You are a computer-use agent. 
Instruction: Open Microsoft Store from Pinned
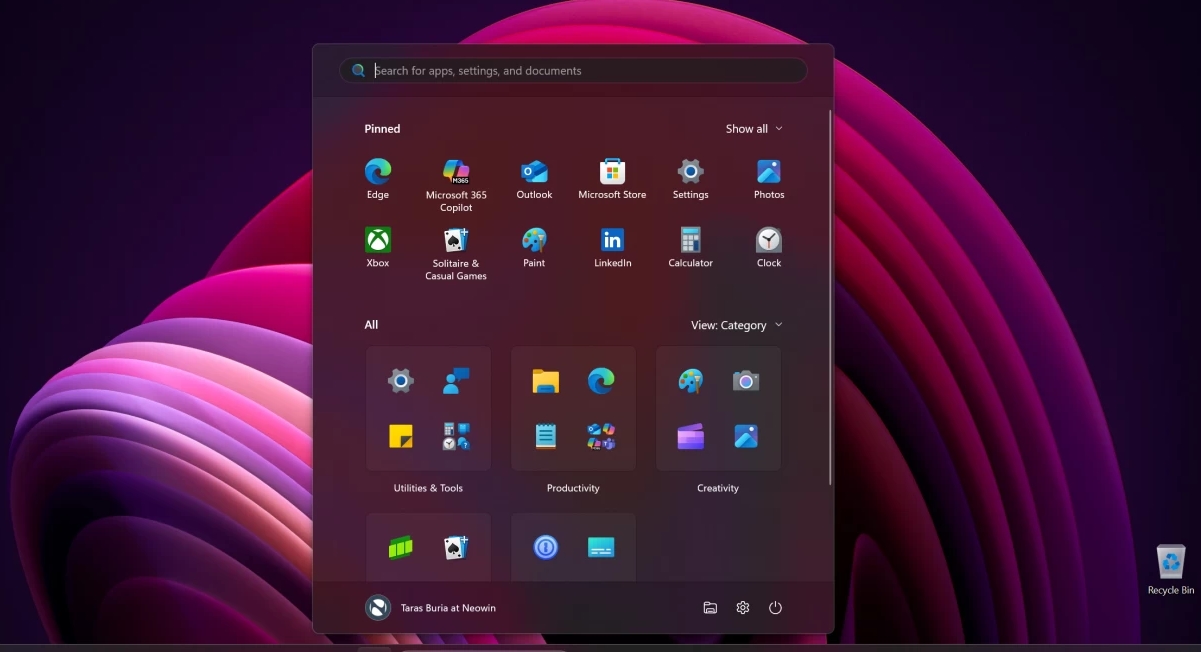[612, 179]
